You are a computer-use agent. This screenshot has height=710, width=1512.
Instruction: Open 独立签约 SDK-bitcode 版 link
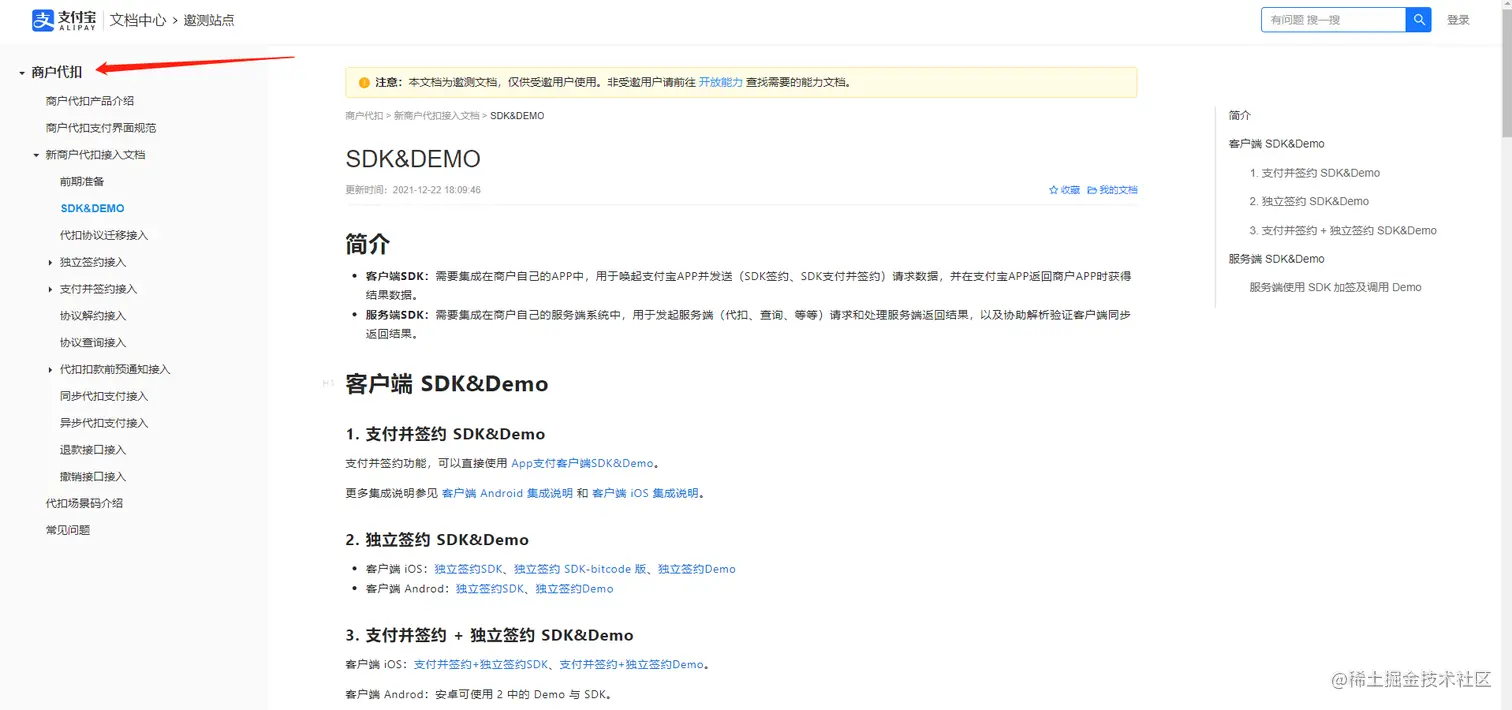580,569
